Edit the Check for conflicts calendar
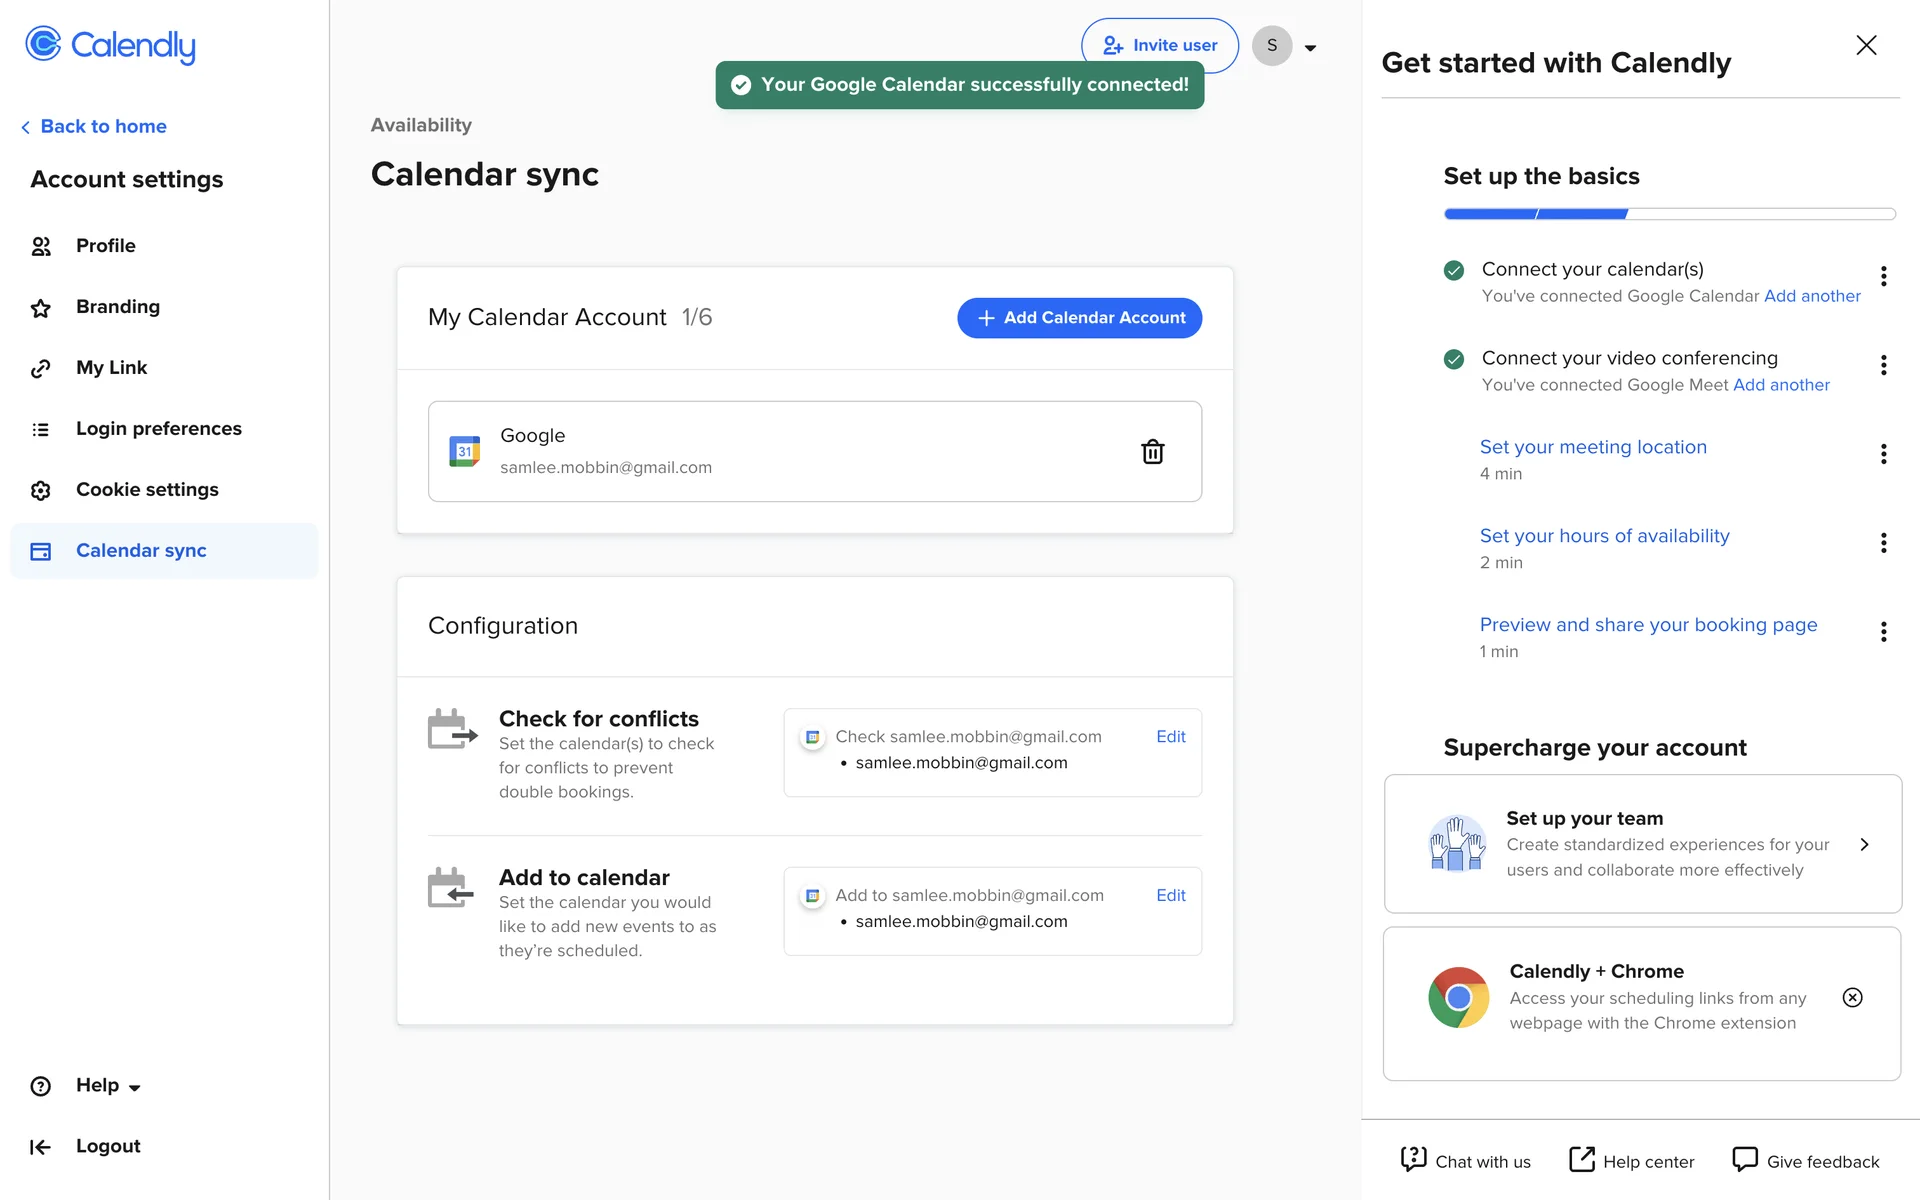 pyautogui.click(x=1170, y=737)
